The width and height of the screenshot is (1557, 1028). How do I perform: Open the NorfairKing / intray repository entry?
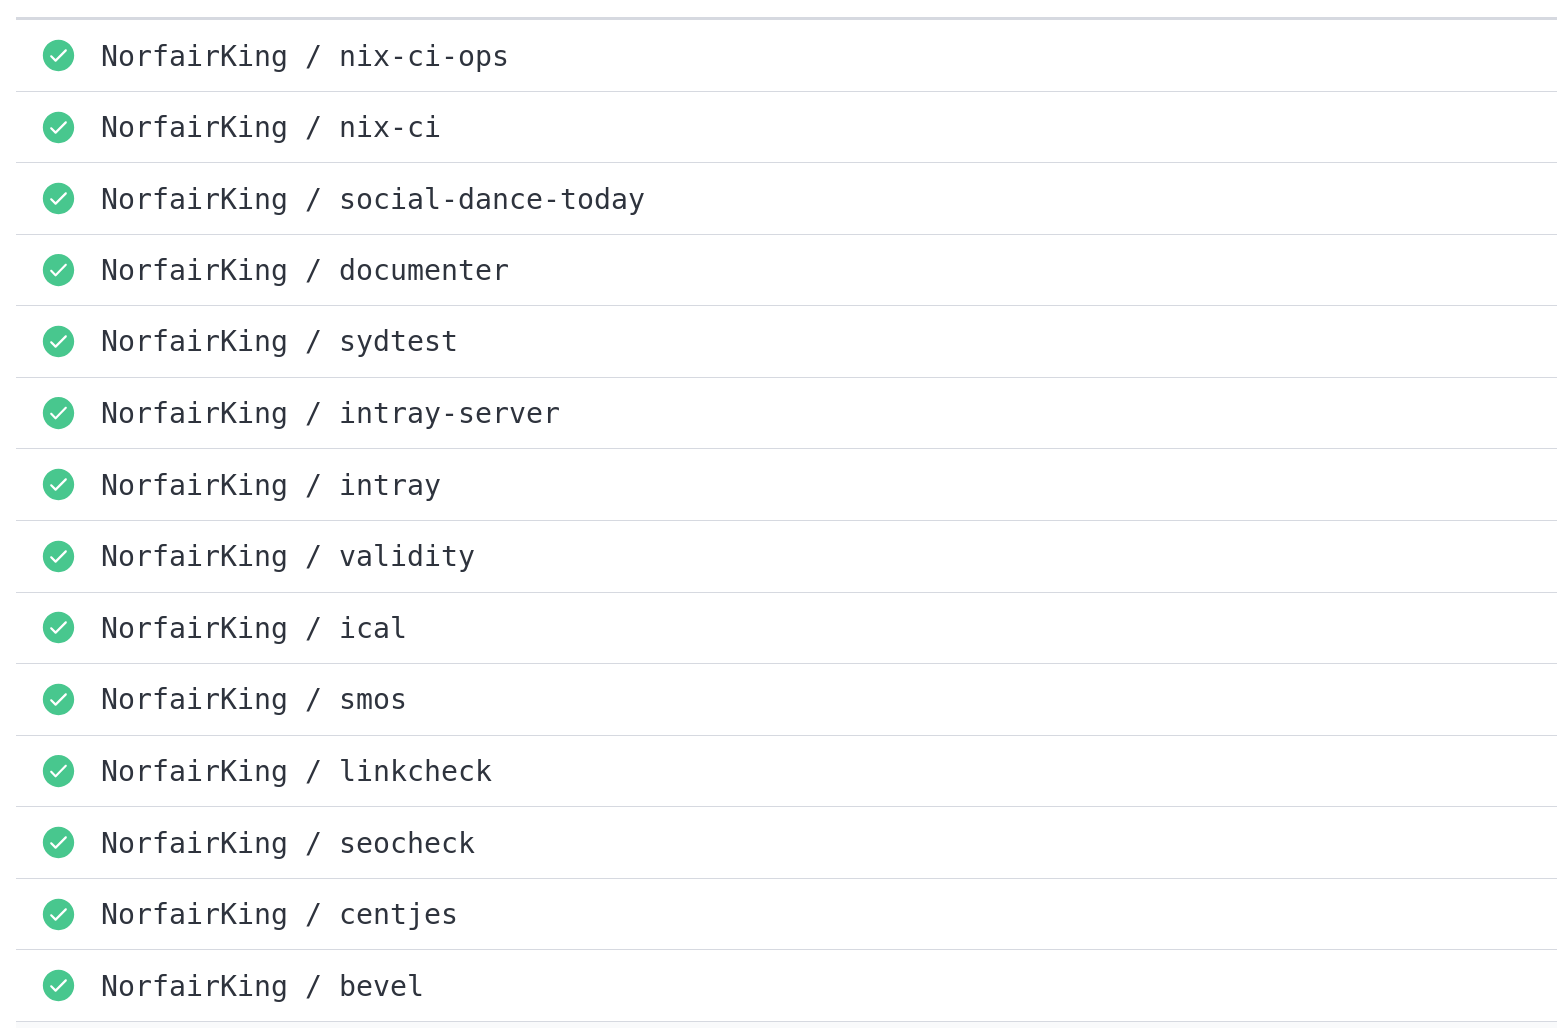coord(270,485)
